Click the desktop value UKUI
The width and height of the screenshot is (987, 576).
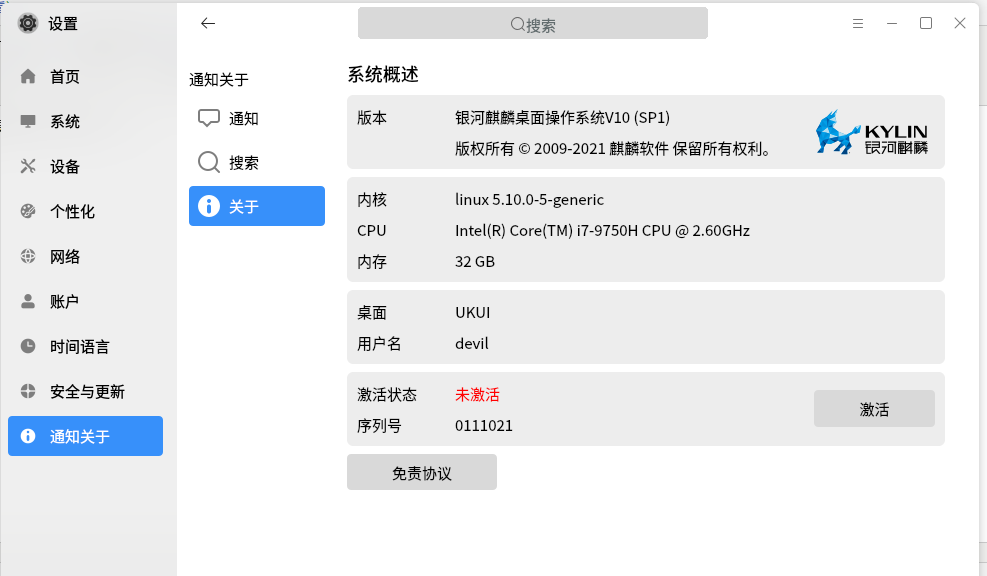point(472,312)
